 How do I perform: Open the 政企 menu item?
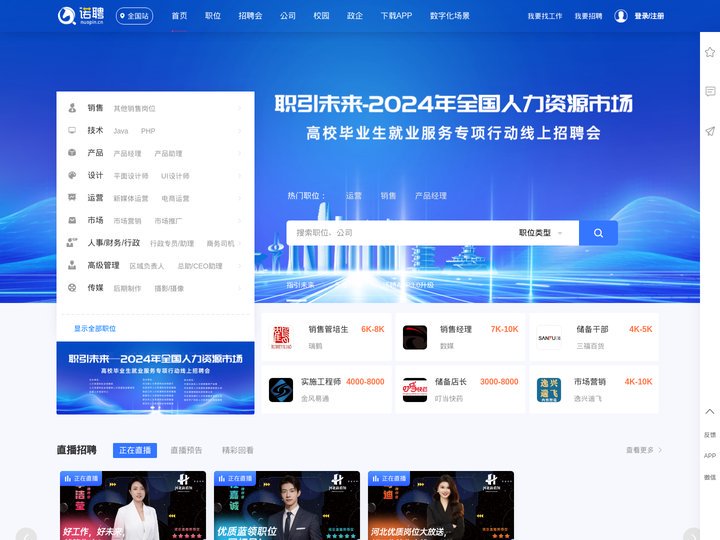click(x=354, y=16)
